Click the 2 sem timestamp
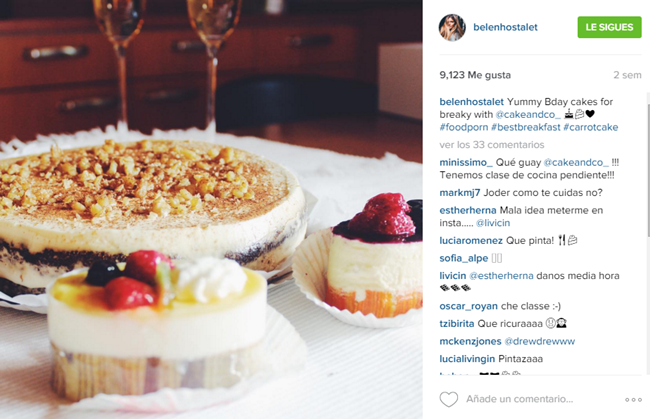Screen dimensions: 650x419 pos(627,75)
